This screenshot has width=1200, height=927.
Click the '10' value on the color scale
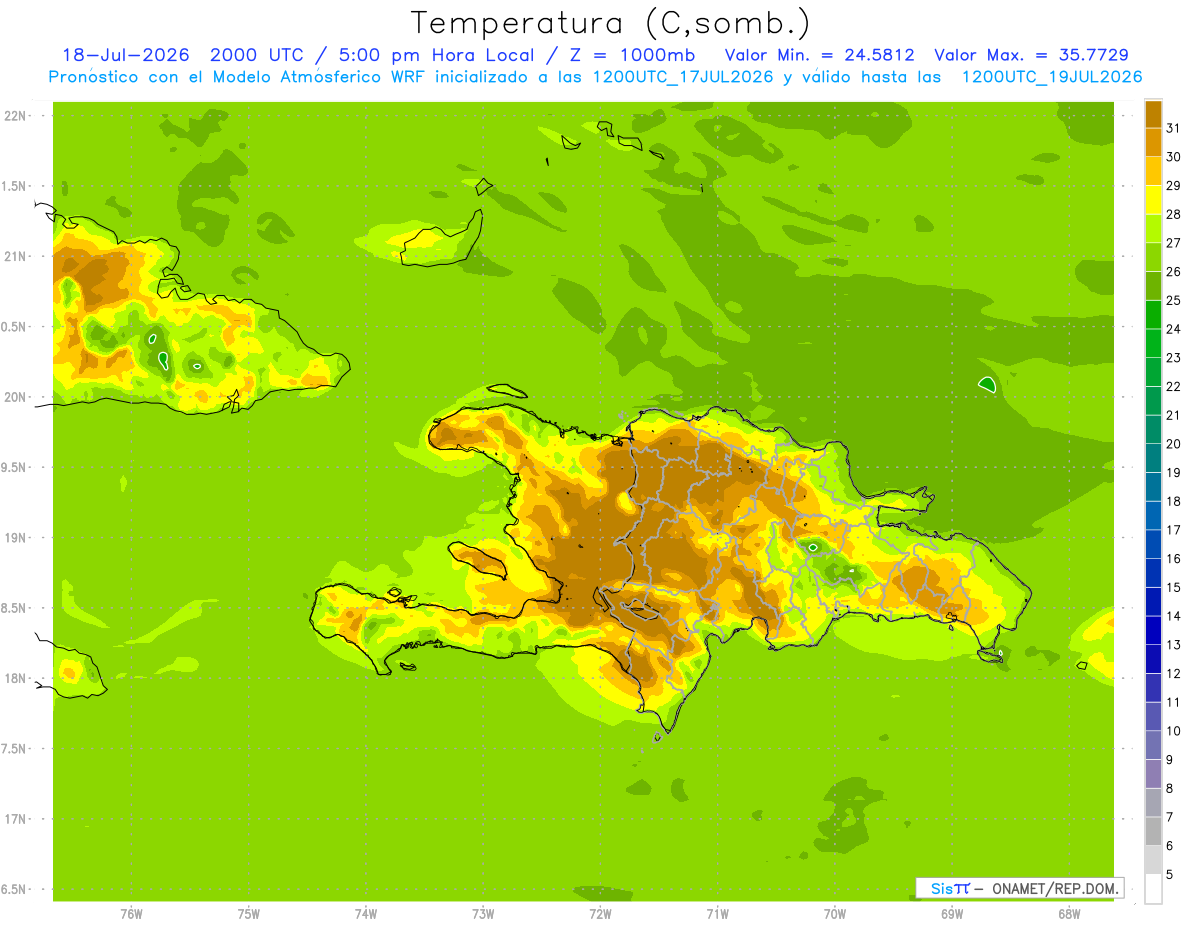pyautogui.click(x=1173, y=731)
